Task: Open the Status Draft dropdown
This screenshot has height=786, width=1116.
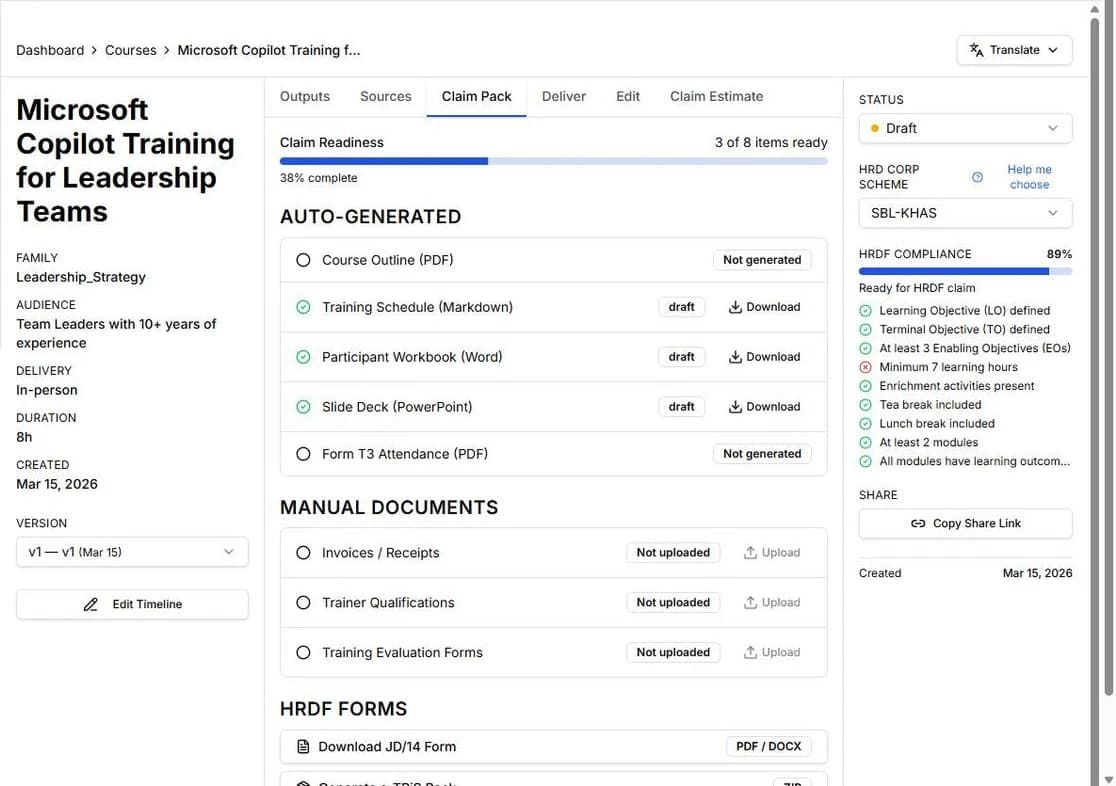Action: click(965, 128)
